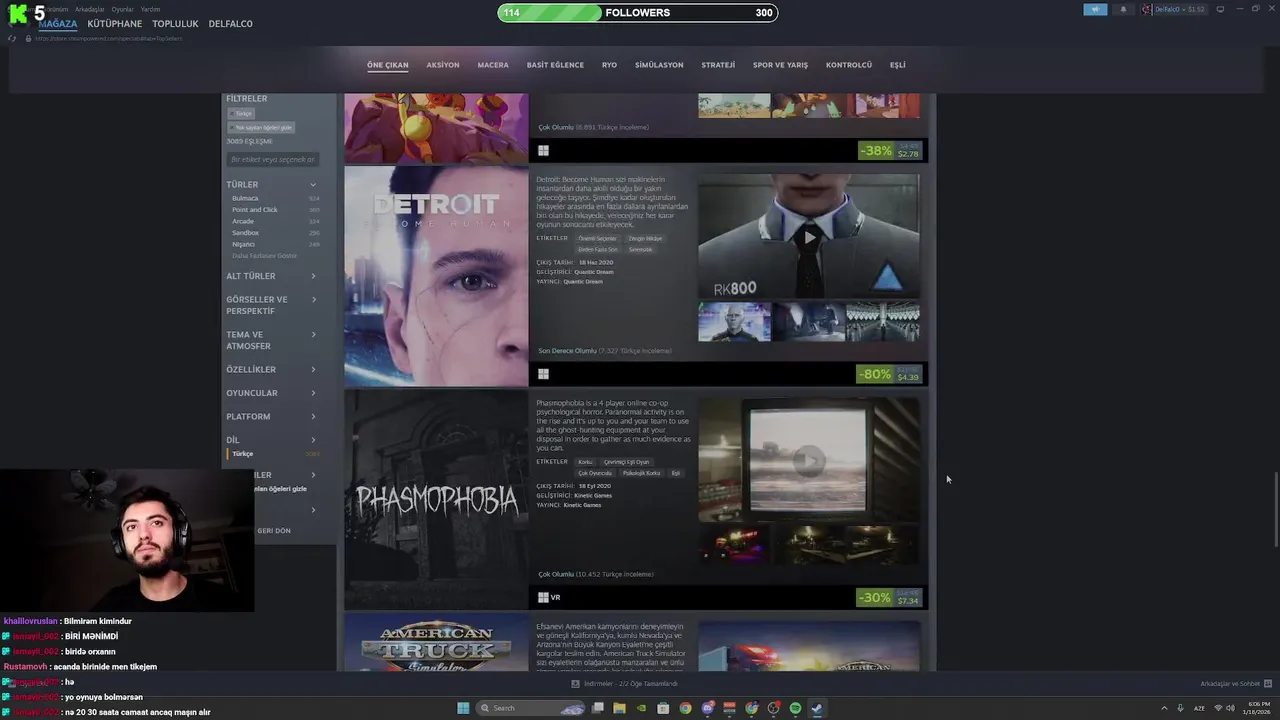Click the -38% discount price button
Image resolution: width=1280 pixels, height=720 pixels.
point(890,151)
